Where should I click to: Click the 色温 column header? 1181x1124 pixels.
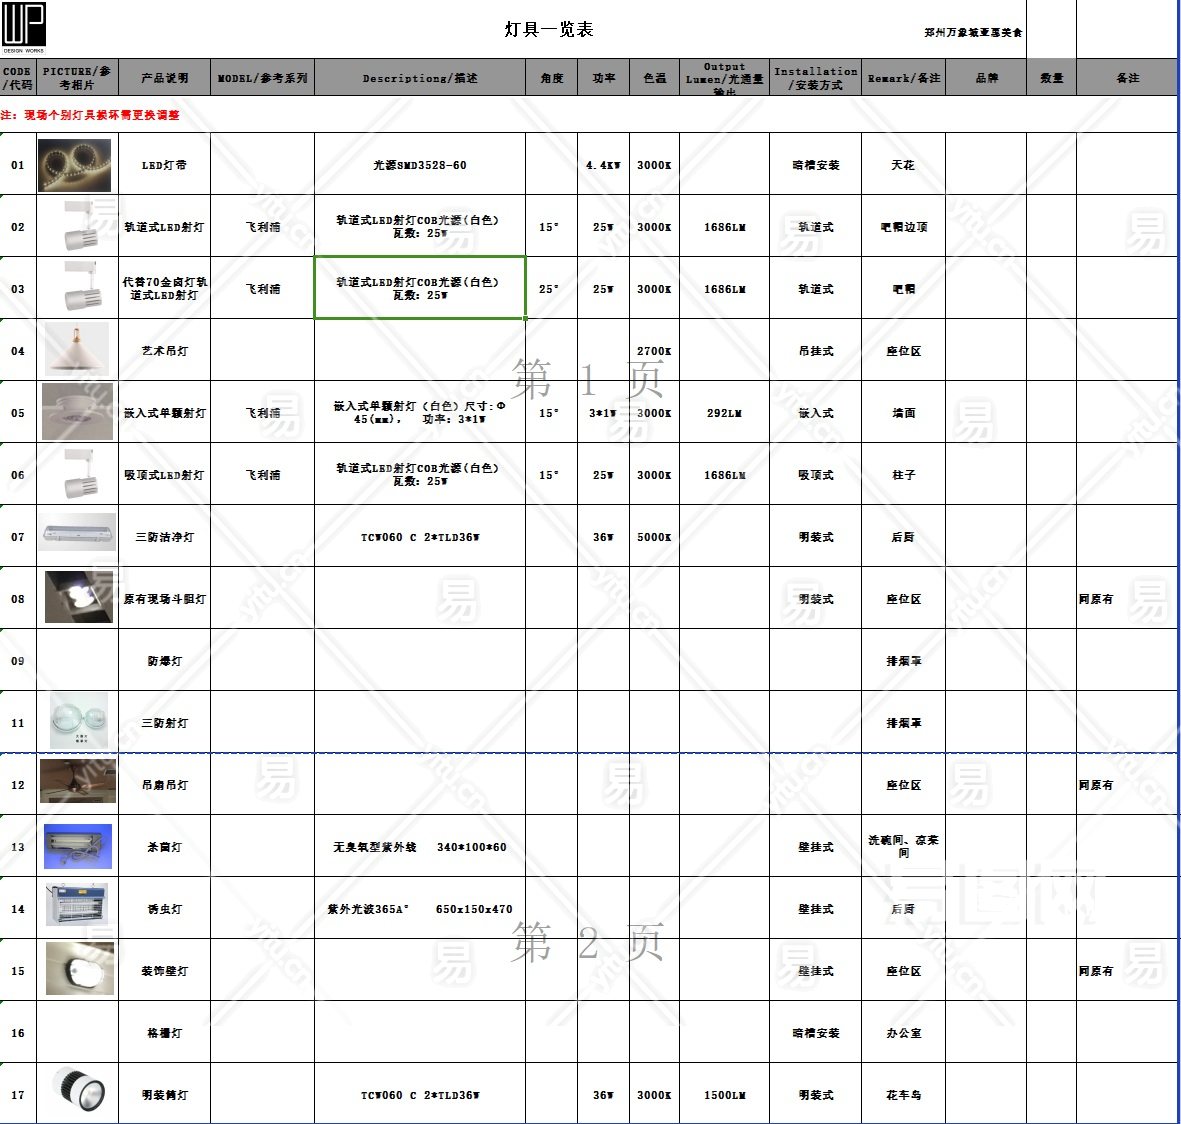pyautogui.click(x=655, y=78)
